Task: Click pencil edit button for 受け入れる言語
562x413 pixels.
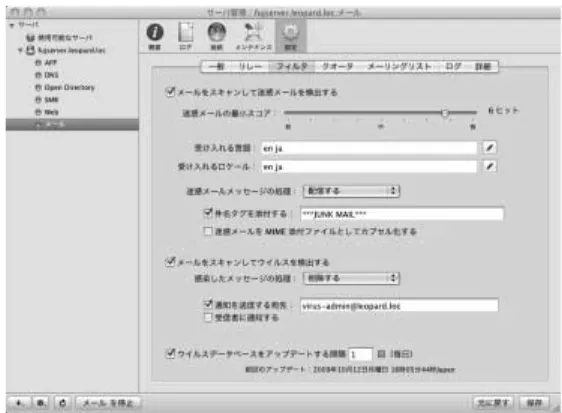Action: point(490,147)
